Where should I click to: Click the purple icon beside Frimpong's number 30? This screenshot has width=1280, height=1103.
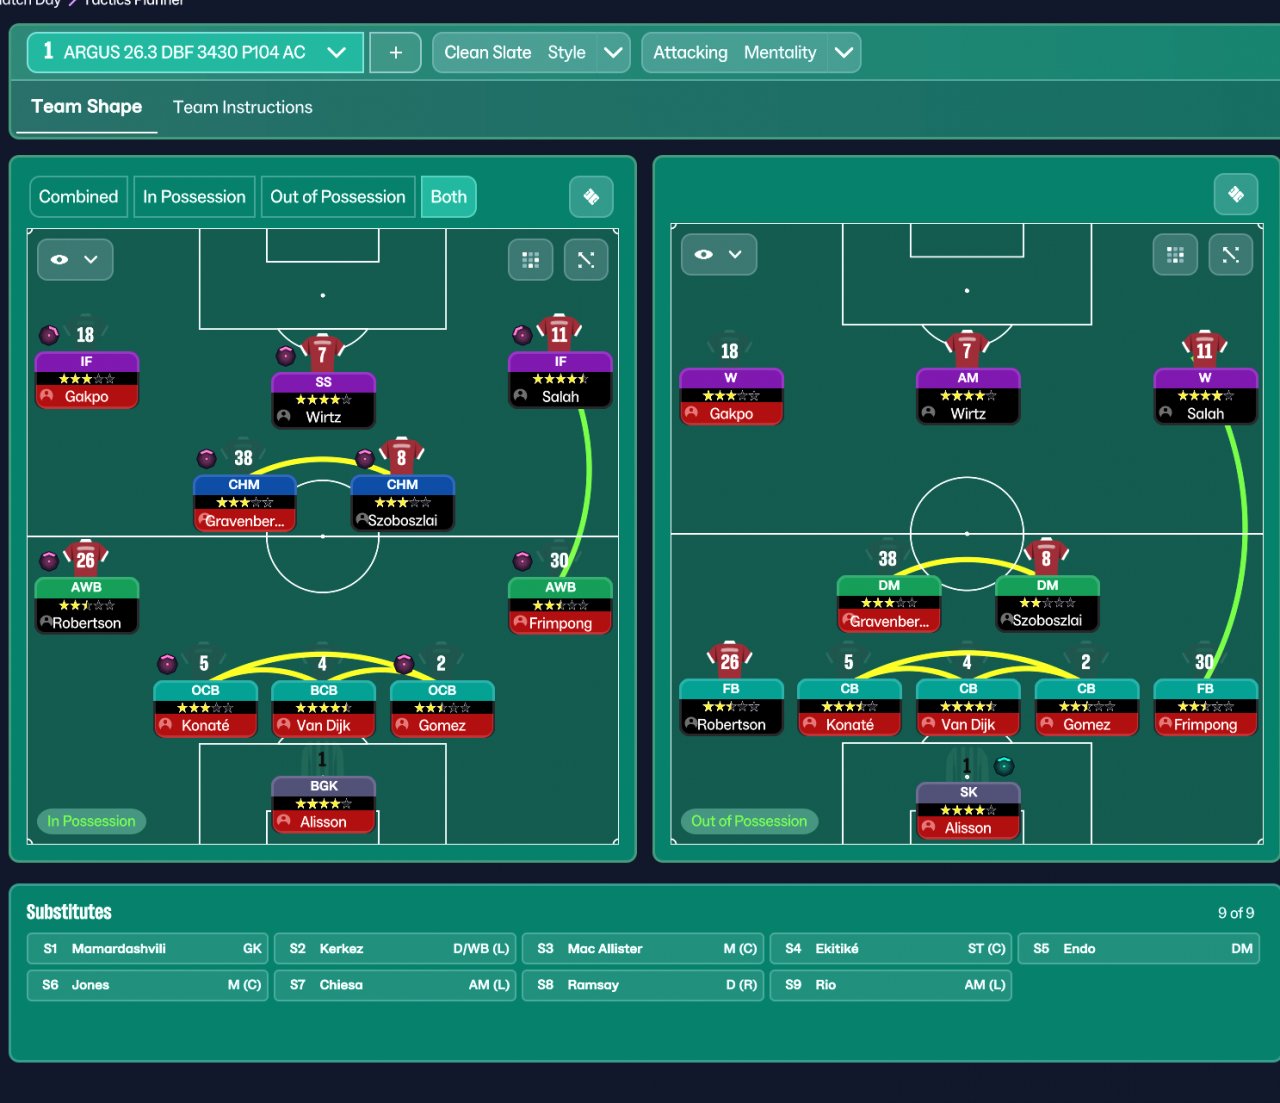(x=522, y=561)
